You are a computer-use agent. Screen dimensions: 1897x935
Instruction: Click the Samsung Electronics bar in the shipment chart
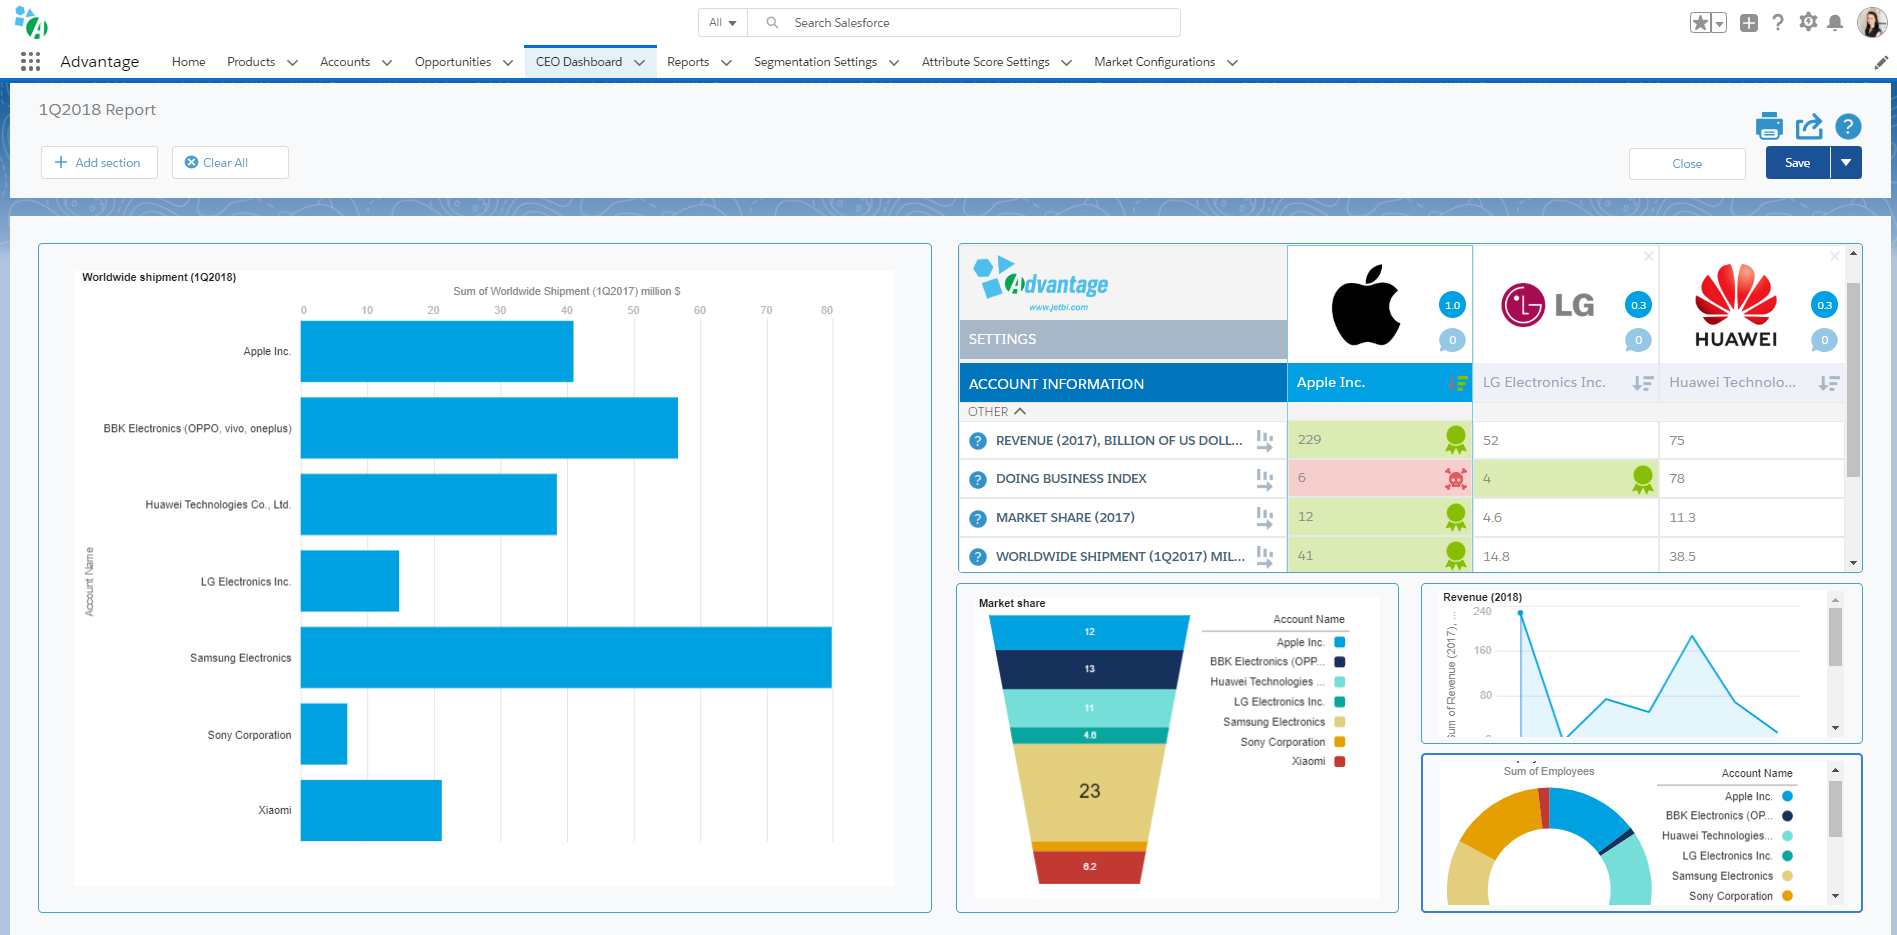tap(566, 657)
